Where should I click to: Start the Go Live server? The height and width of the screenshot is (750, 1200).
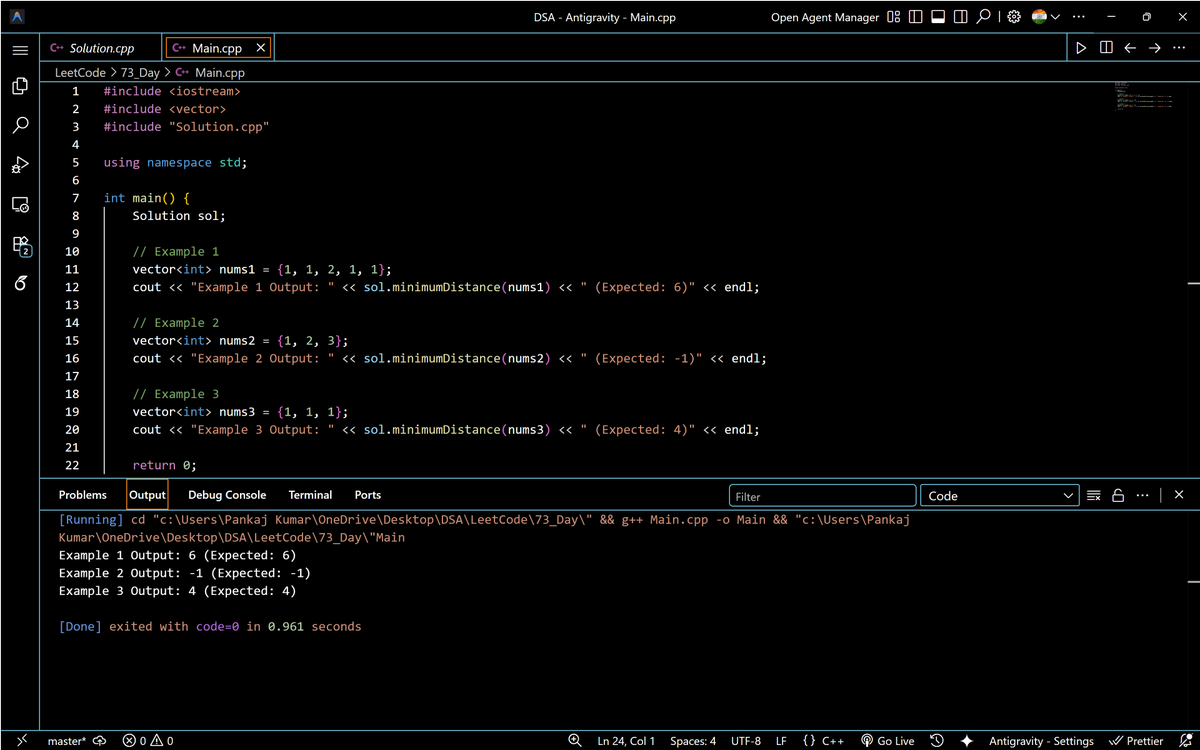point(887,741)
